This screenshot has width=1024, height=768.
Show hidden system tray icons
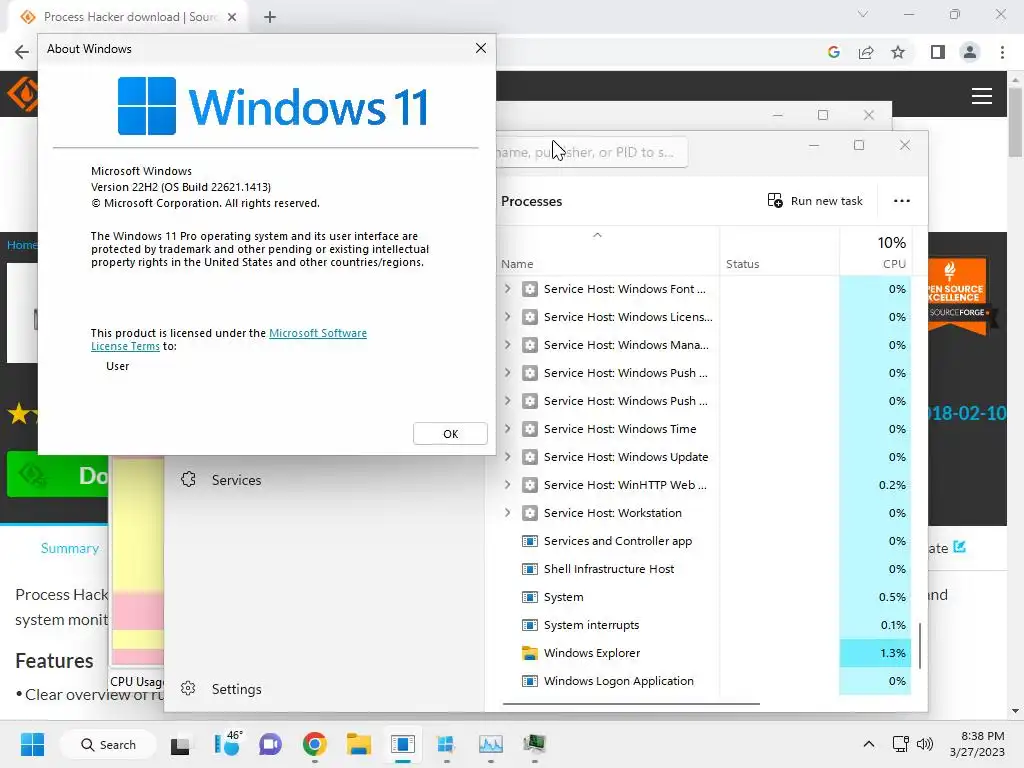coord(869,744)
